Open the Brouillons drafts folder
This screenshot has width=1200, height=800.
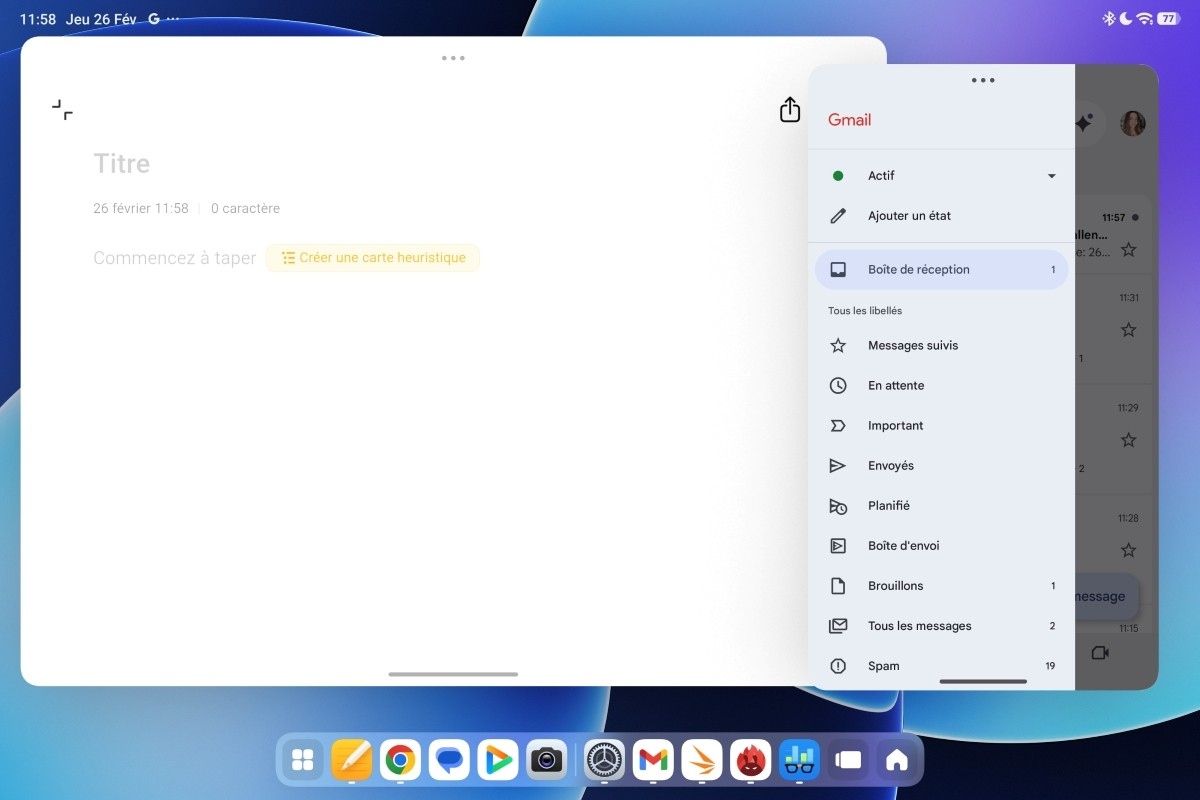[x=895, y=585]
